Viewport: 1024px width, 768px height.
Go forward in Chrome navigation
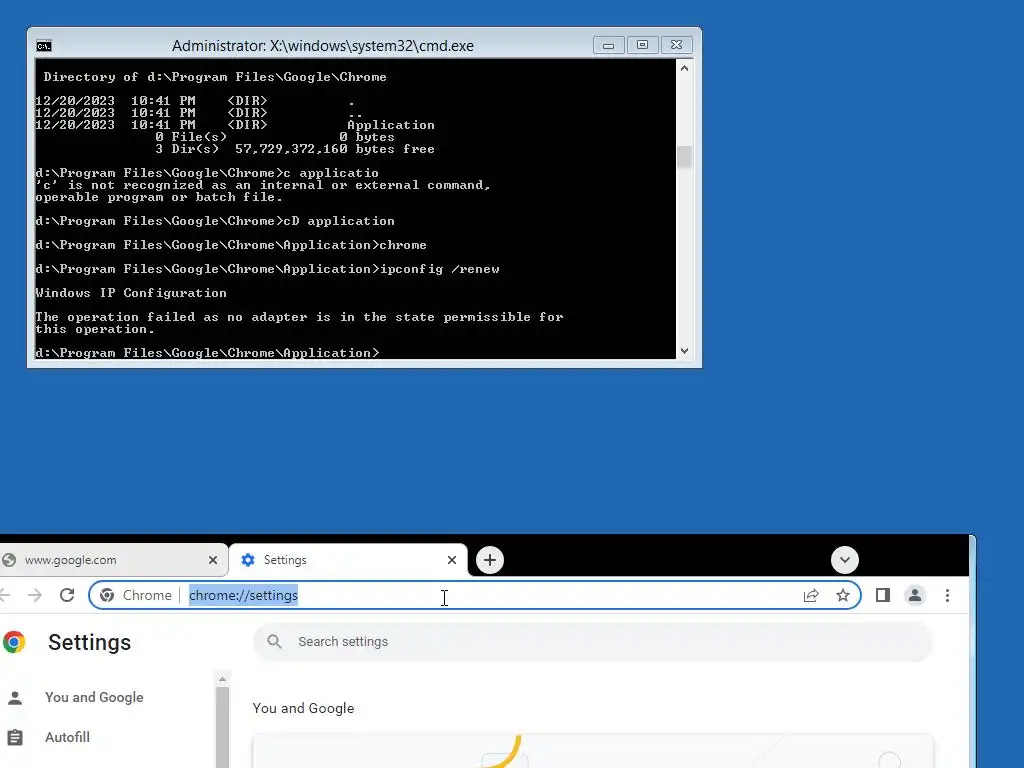[35, 596]
